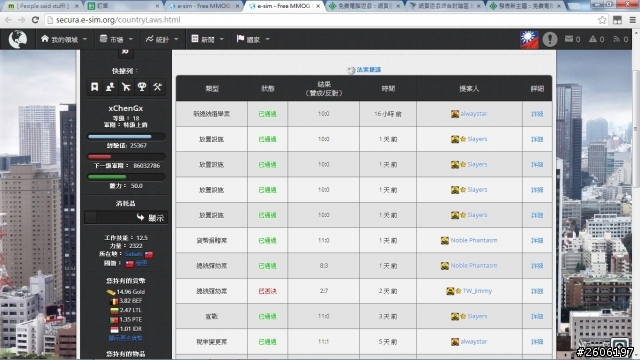The image size is (640, 360).
Task: Open the messages envelope icon
Action: [569, 39]
